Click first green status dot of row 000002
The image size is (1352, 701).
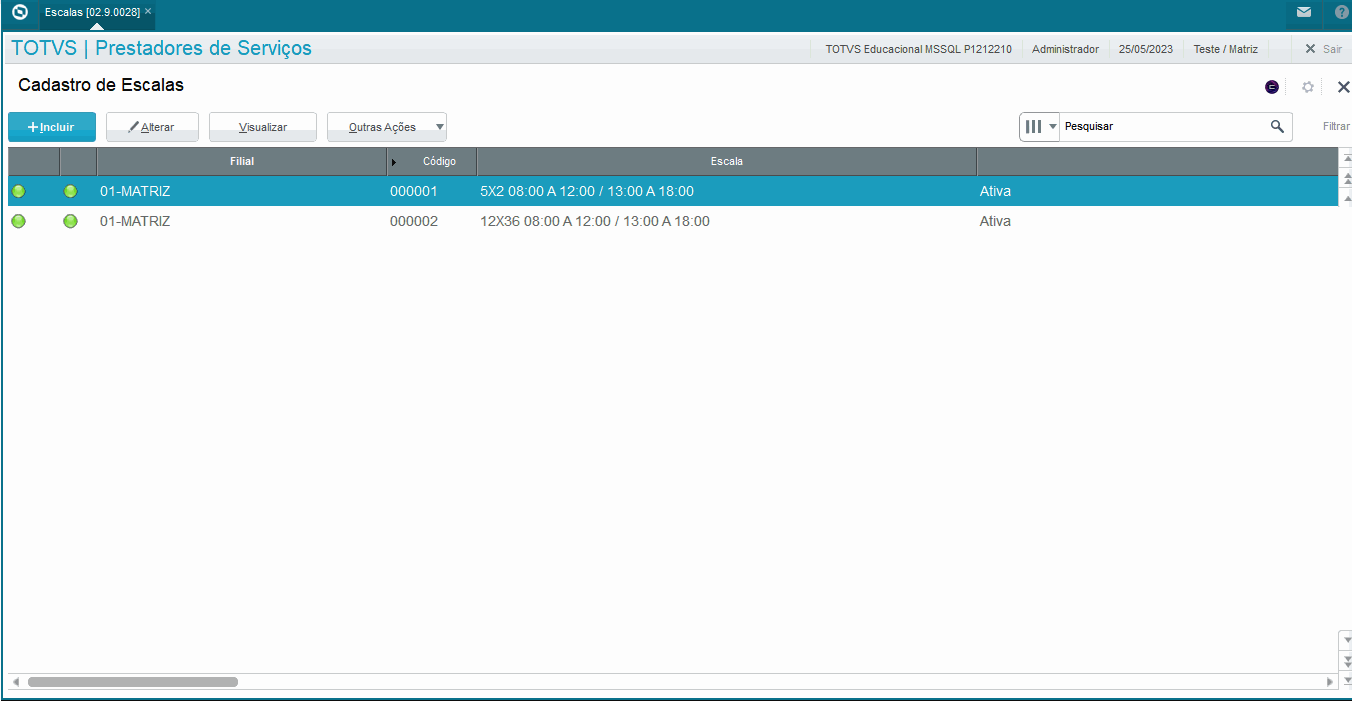tap(18, 221)
